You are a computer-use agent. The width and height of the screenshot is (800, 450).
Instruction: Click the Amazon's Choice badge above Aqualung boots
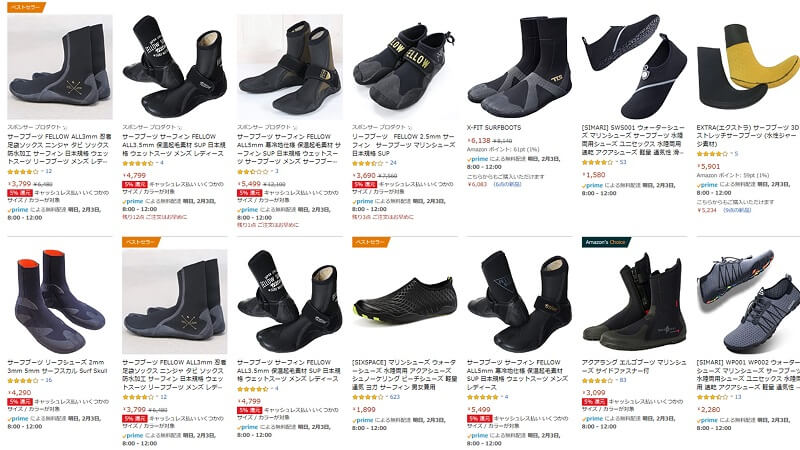coord(606,242)
